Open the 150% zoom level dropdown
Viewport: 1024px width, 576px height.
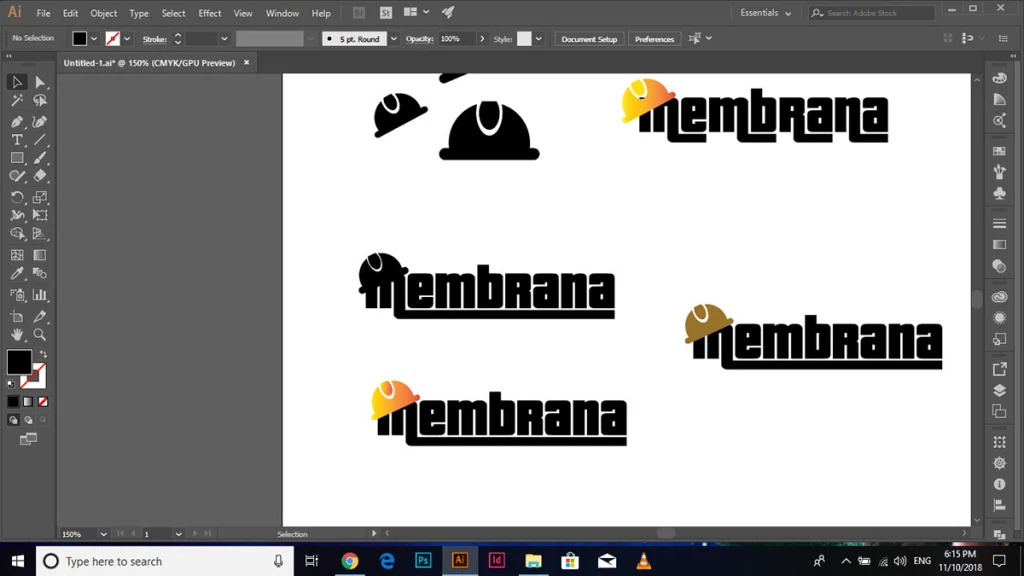(x=103, y=534)
